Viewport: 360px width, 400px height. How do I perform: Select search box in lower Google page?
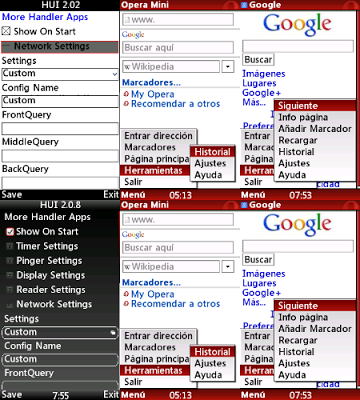coord(298,246)
